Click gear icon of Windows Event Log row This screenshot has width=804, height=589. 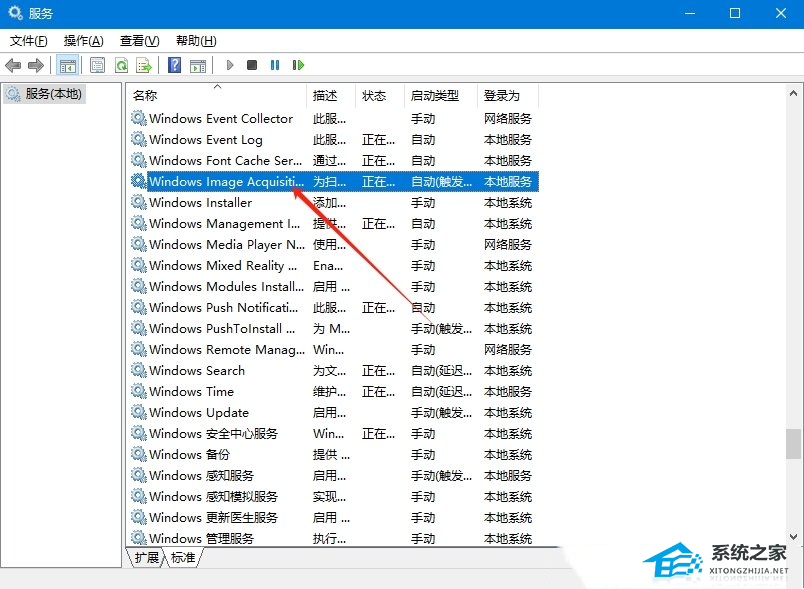[x=138, y=138]
